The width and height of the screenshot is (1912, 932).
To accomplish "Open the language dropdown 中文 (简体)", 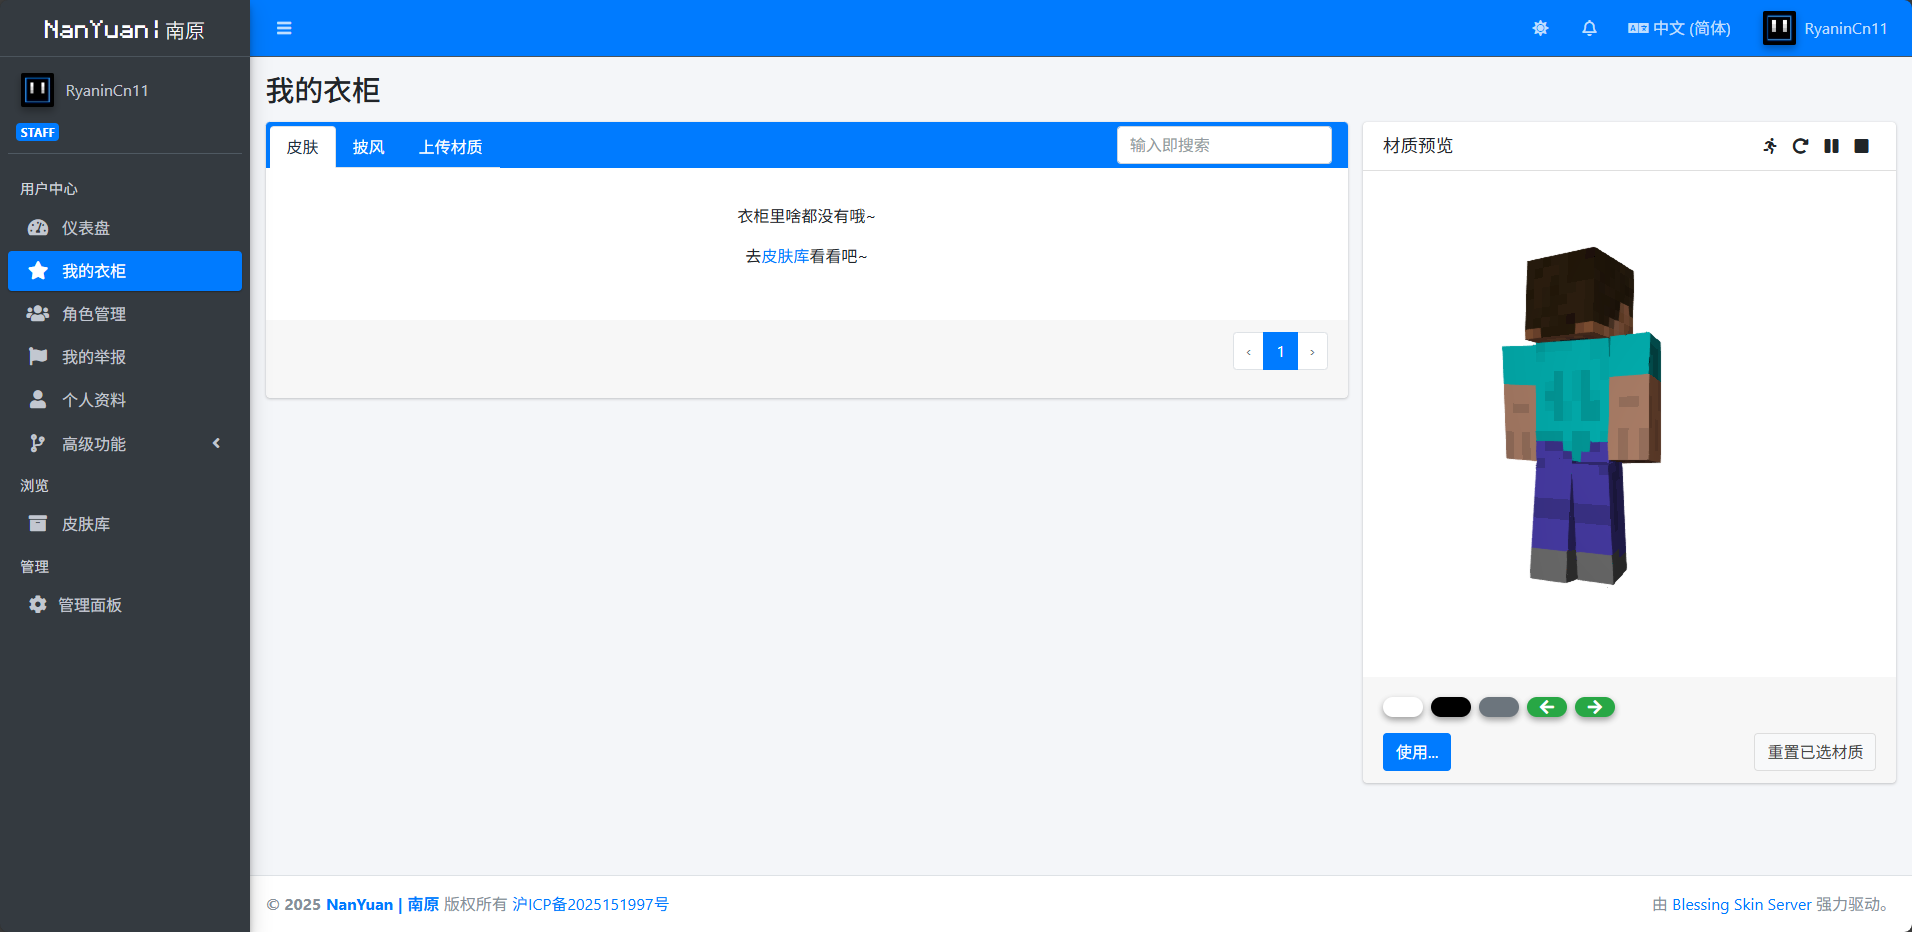I will point(1679,28).
